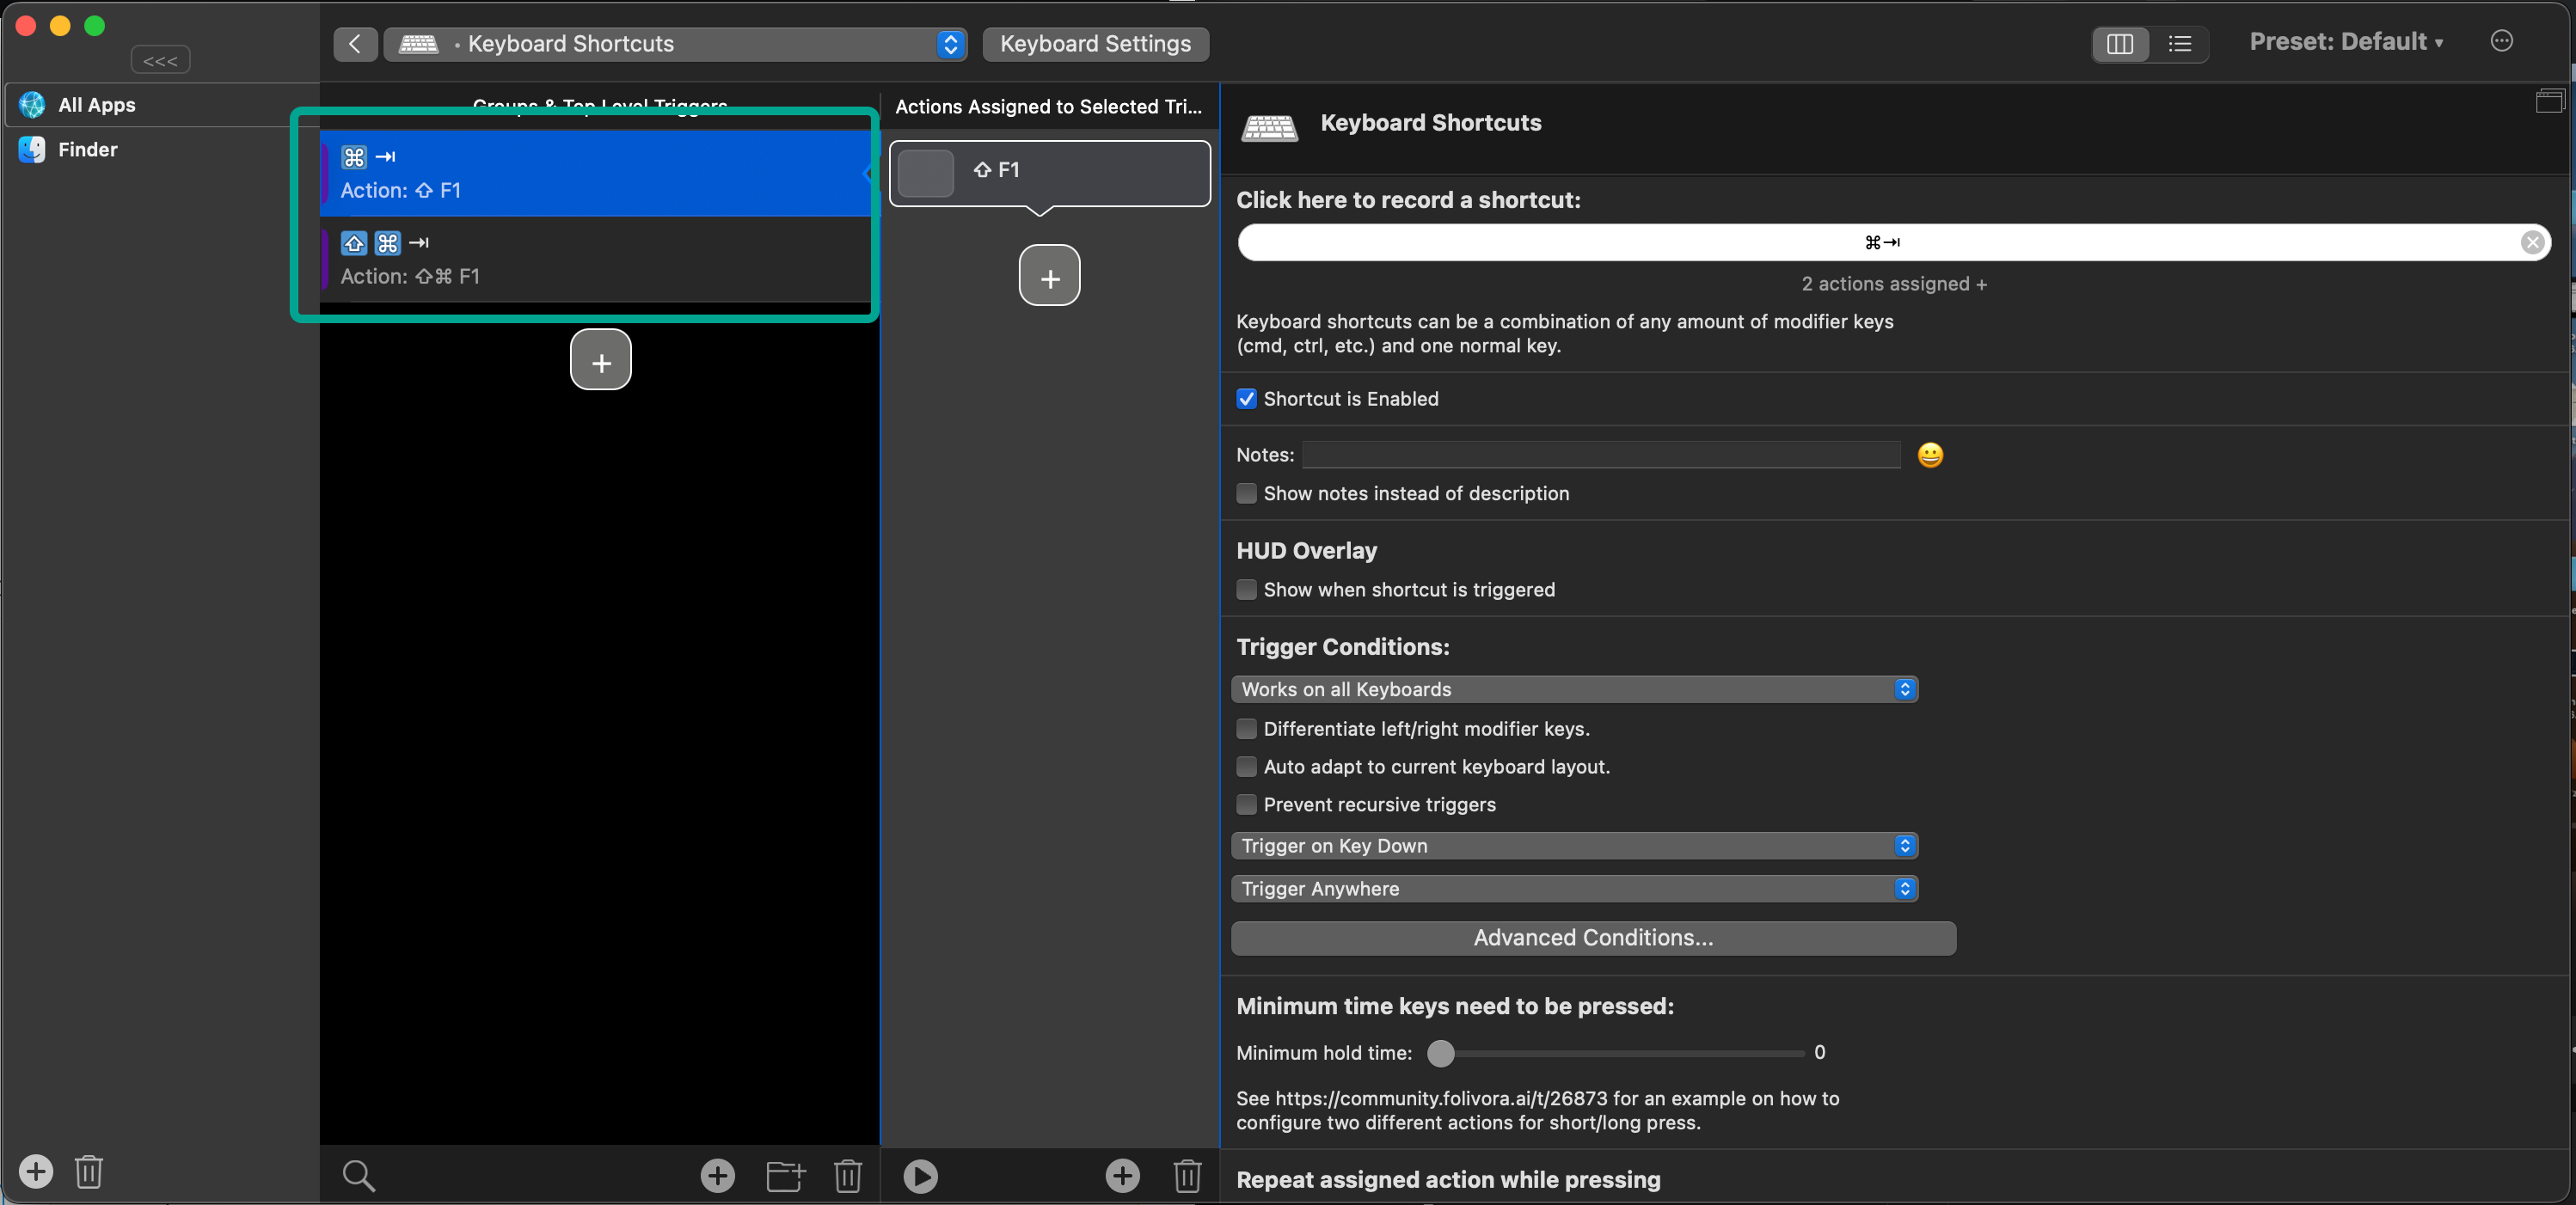This screenshot has width=2576, height=1205.
Task: Enable Show when shortcut is triggered
Action: coord(1247,590)
